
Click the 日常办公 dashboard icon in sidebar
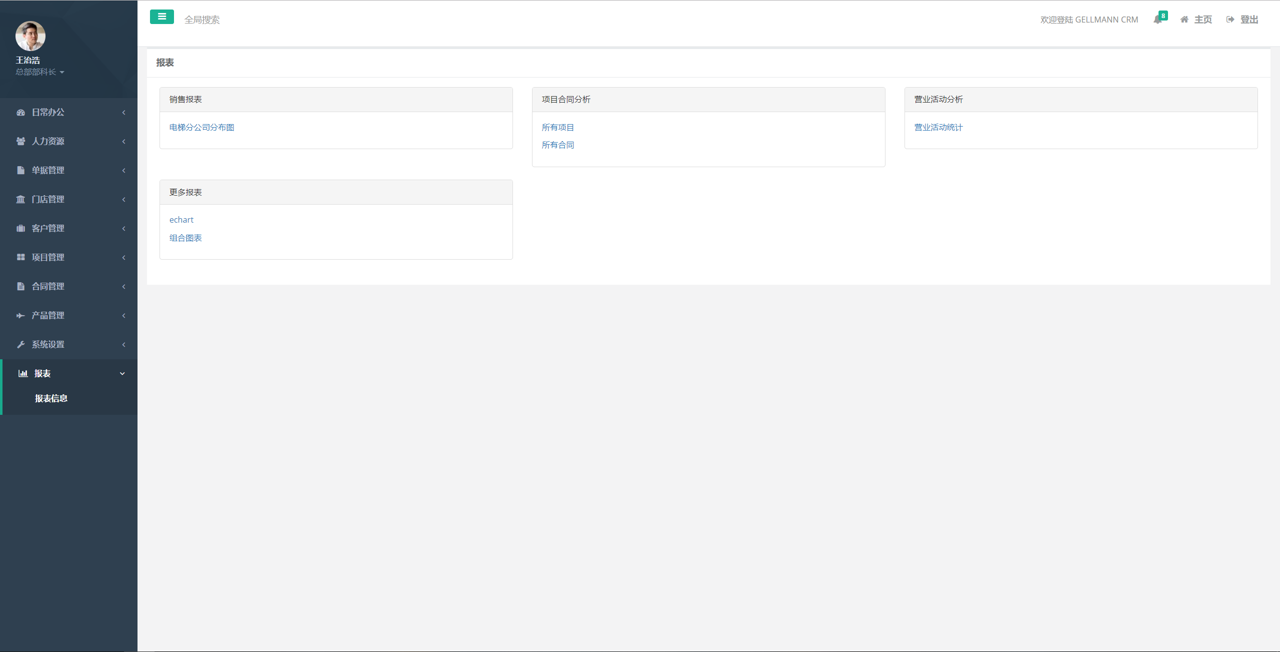click(x=21, y=113)
